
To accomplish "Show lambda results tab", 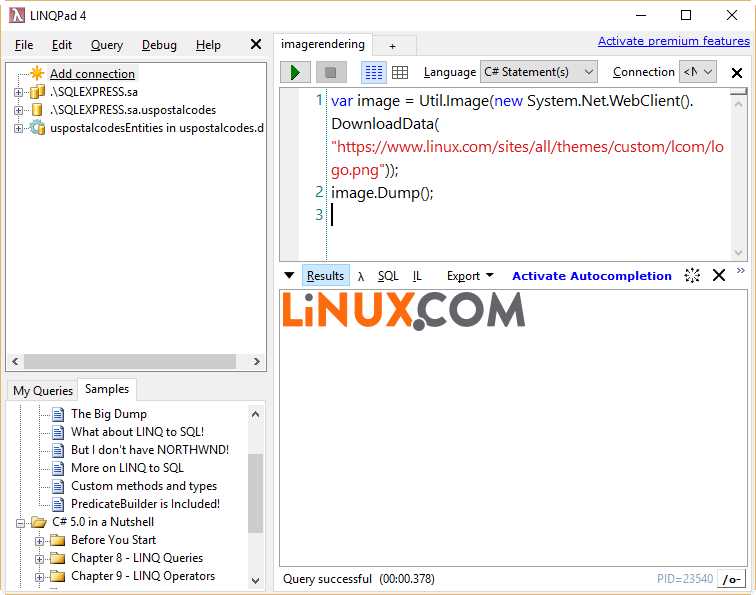I will click(x=361, y=276).
